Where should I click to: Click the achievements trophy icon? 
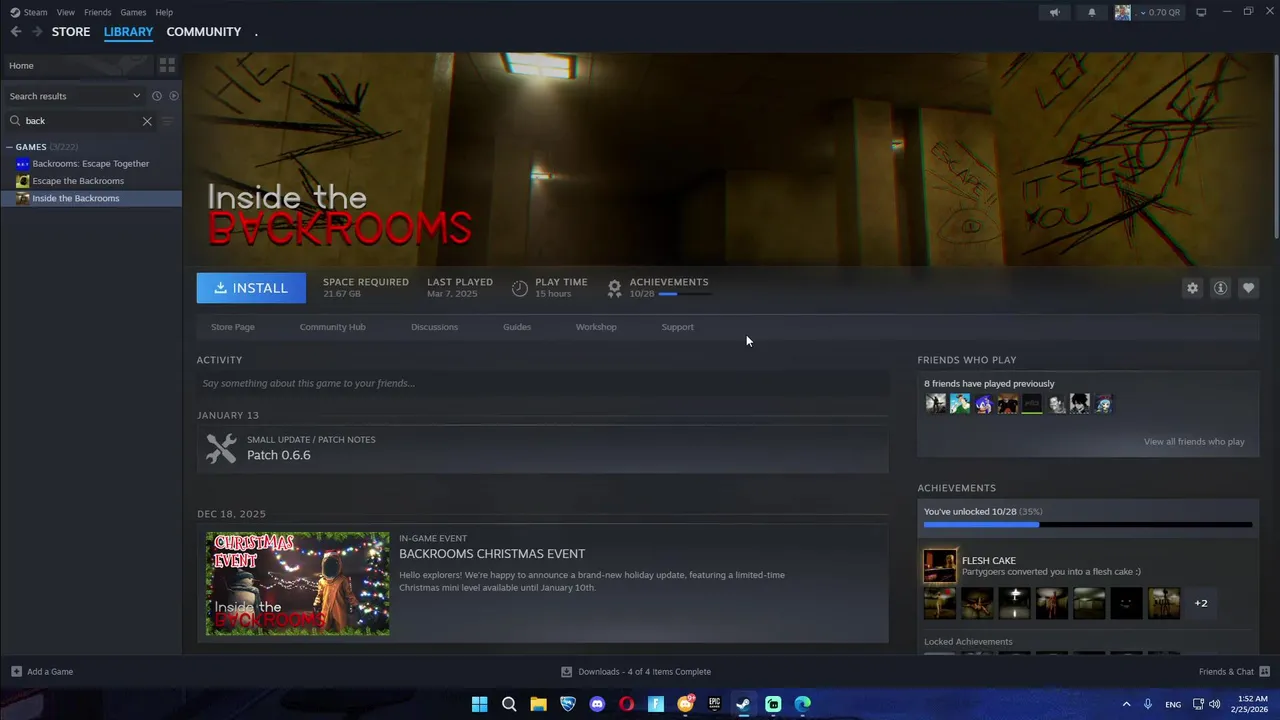(615, 288)
